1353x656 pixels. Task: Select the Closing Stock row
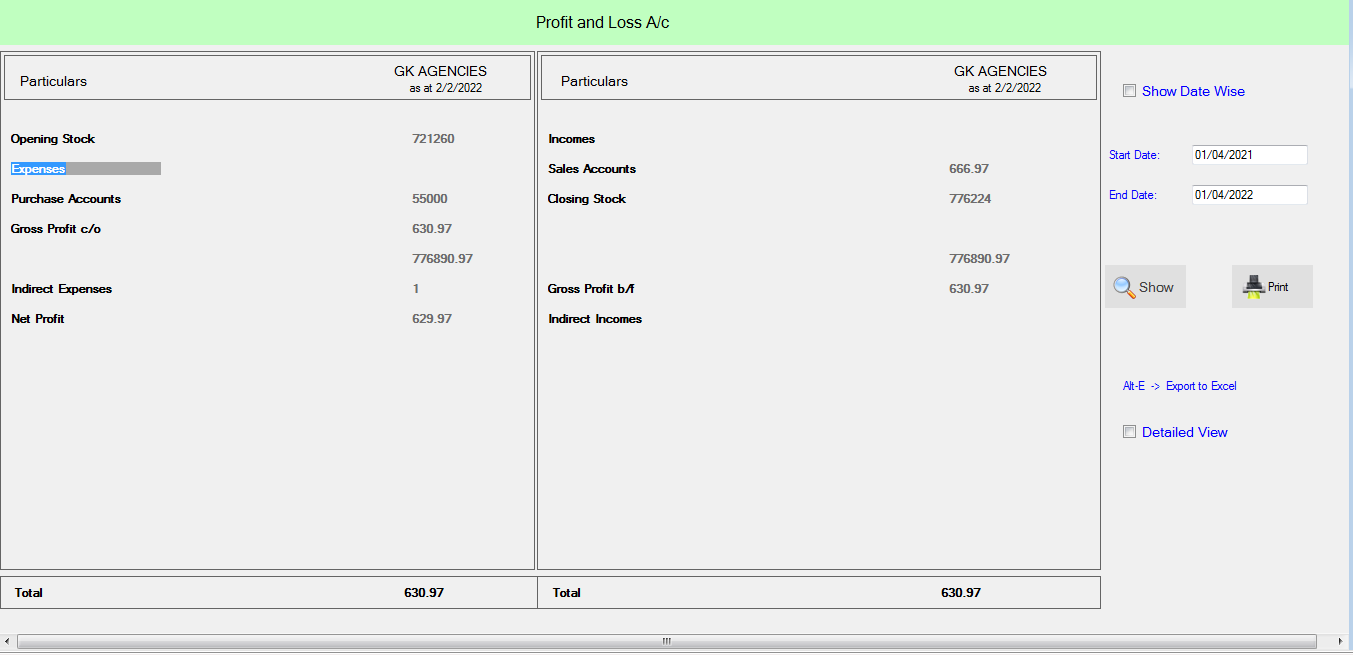587,199
